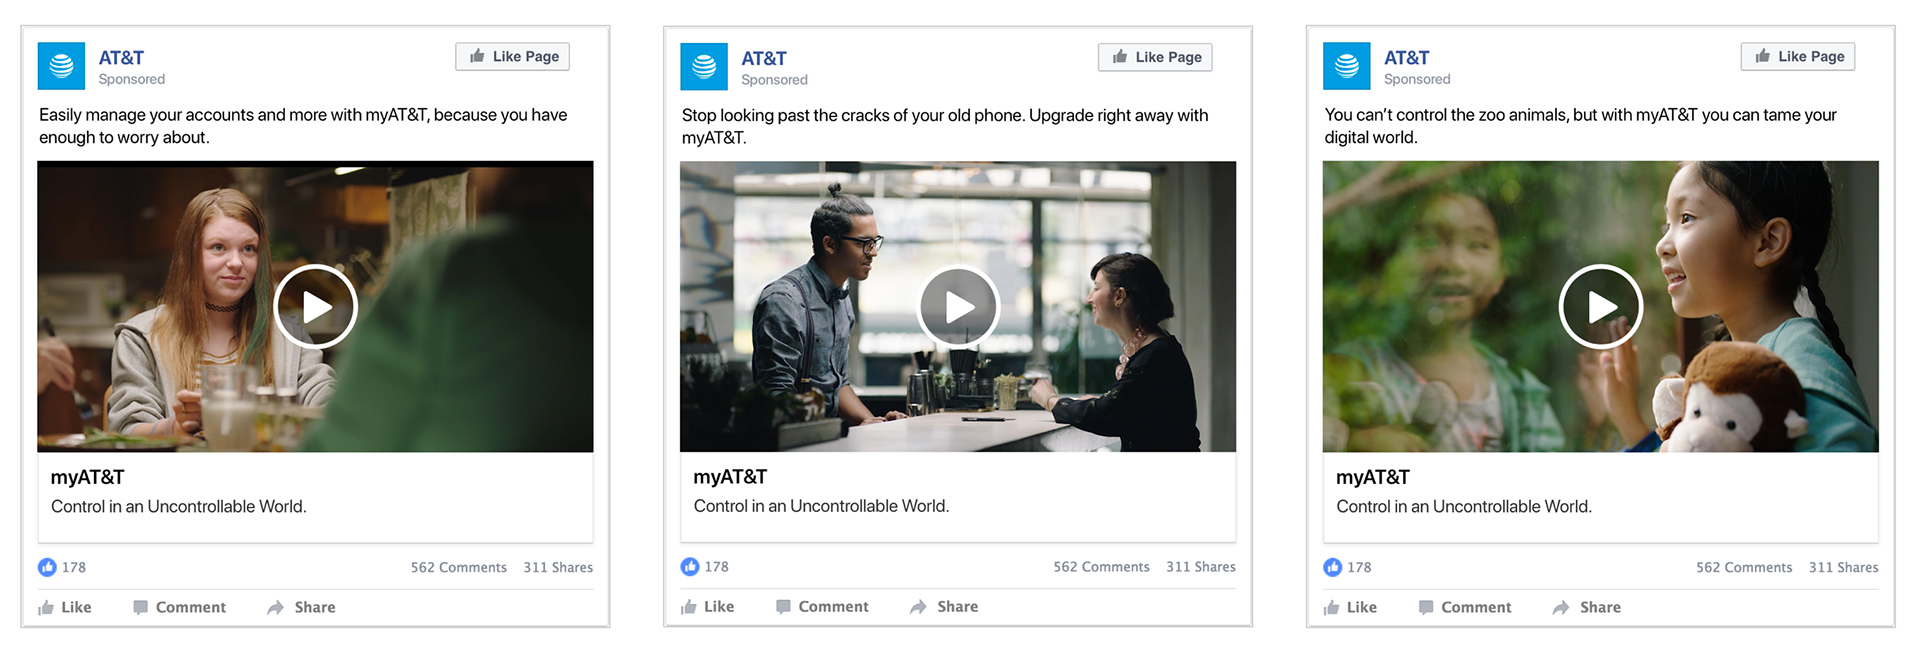Click the AT&T logo on the zoo animals ad
This screenshot has width=1920, height=659.
click(1347, 66)
